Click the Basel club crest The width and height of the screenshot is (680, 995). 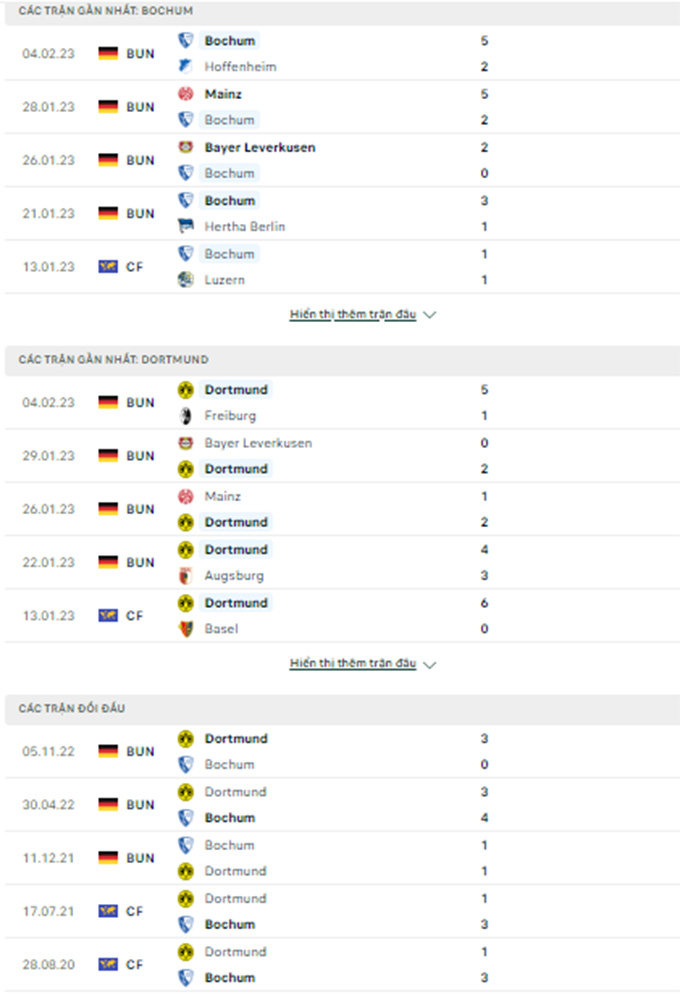(185, 628)
